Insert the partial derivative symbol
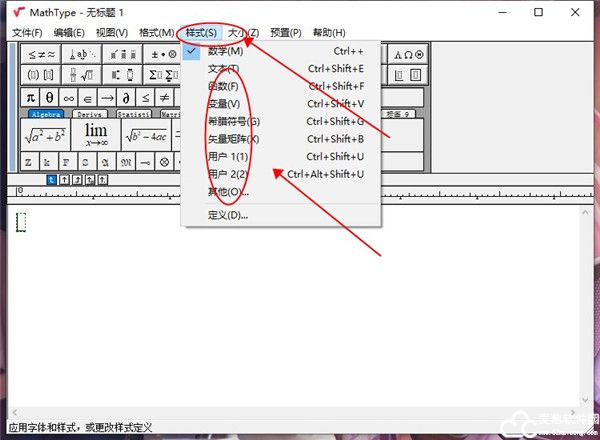This screenshot has height=440, width=600. 126,97
